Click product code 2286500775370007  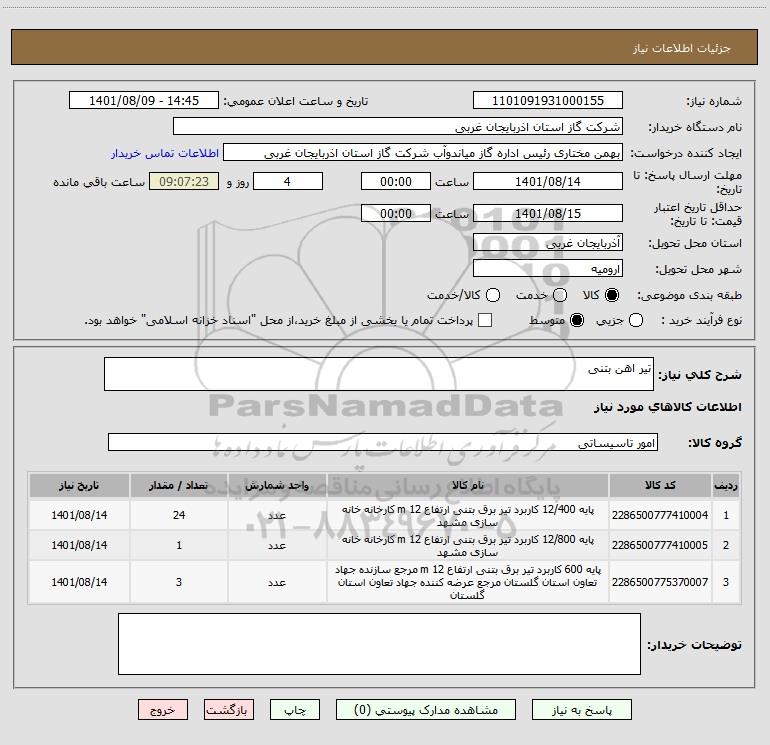pyautogui.click(x=660, y=582)
